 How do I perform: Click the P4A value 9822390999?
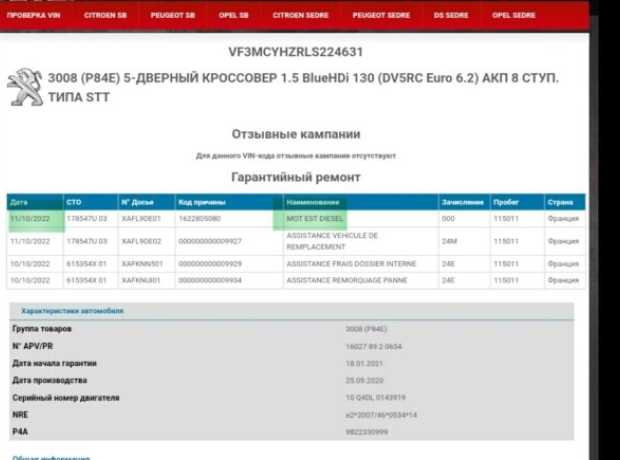[367, 432]
